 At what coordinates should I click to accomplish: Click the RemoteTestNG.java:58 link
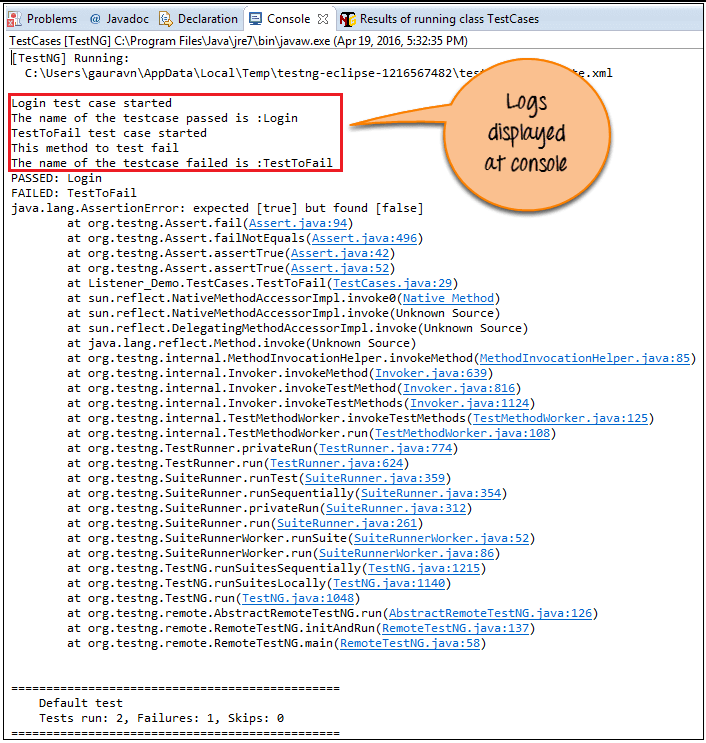410,643
